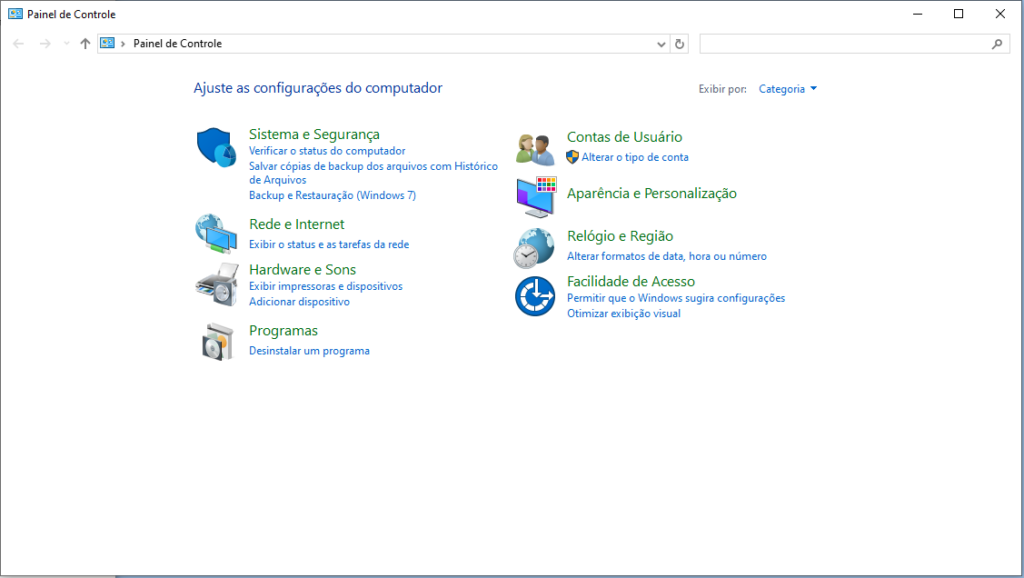1024x578 pixels.
Task: Open the Contas de Usuário people icon
Action: pyautogui.click(x=535, y=149)
